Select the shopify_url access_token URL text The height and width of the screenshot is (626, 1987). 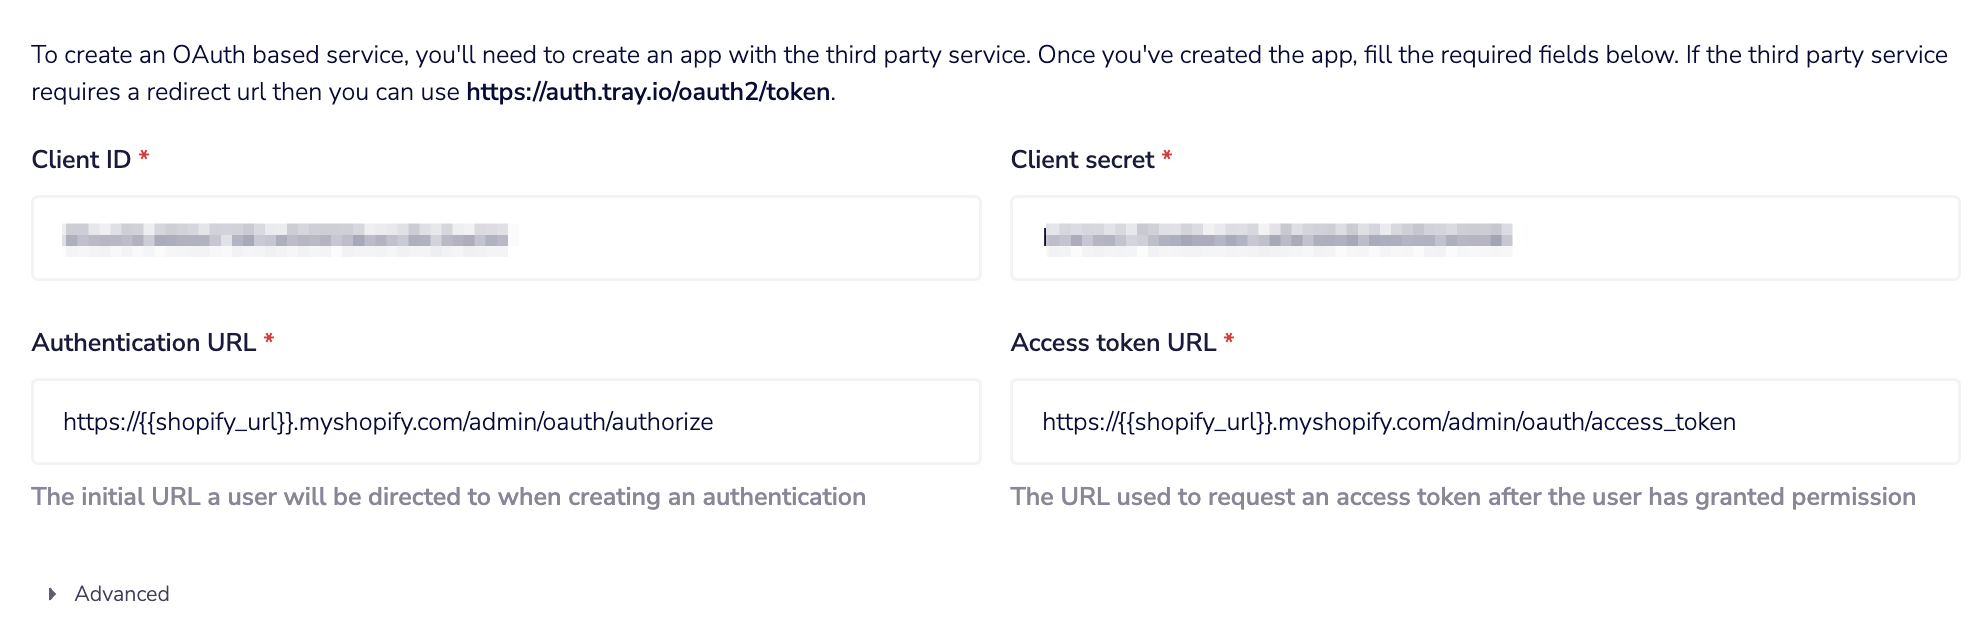(x=1390, y=421)
